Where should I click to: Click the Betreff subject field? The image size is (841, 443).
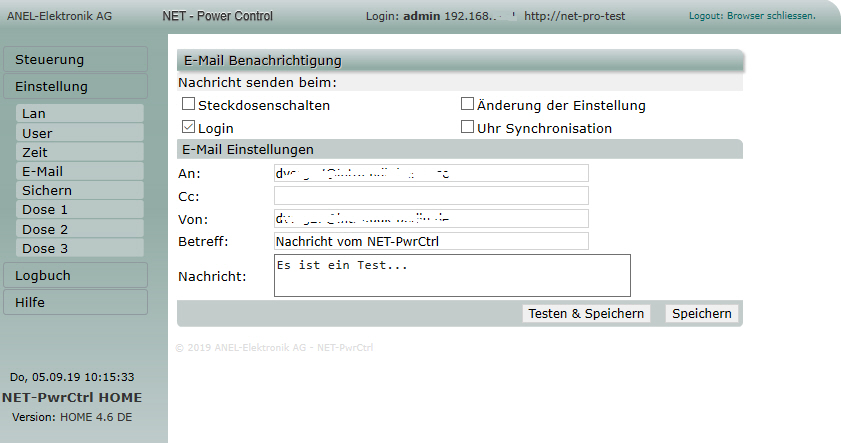[431, 241]
